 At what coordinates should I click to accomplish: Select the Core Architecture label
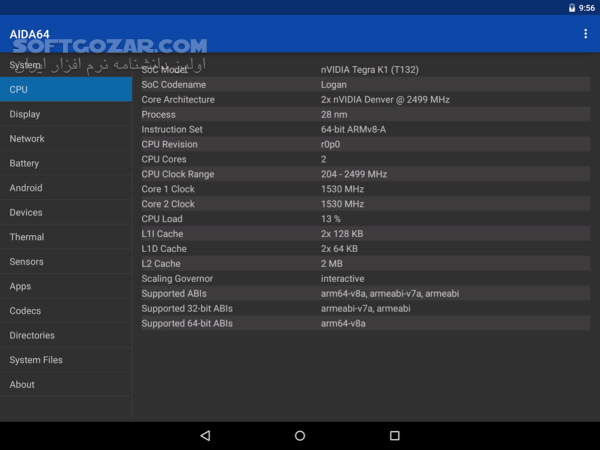coord(178,99)
